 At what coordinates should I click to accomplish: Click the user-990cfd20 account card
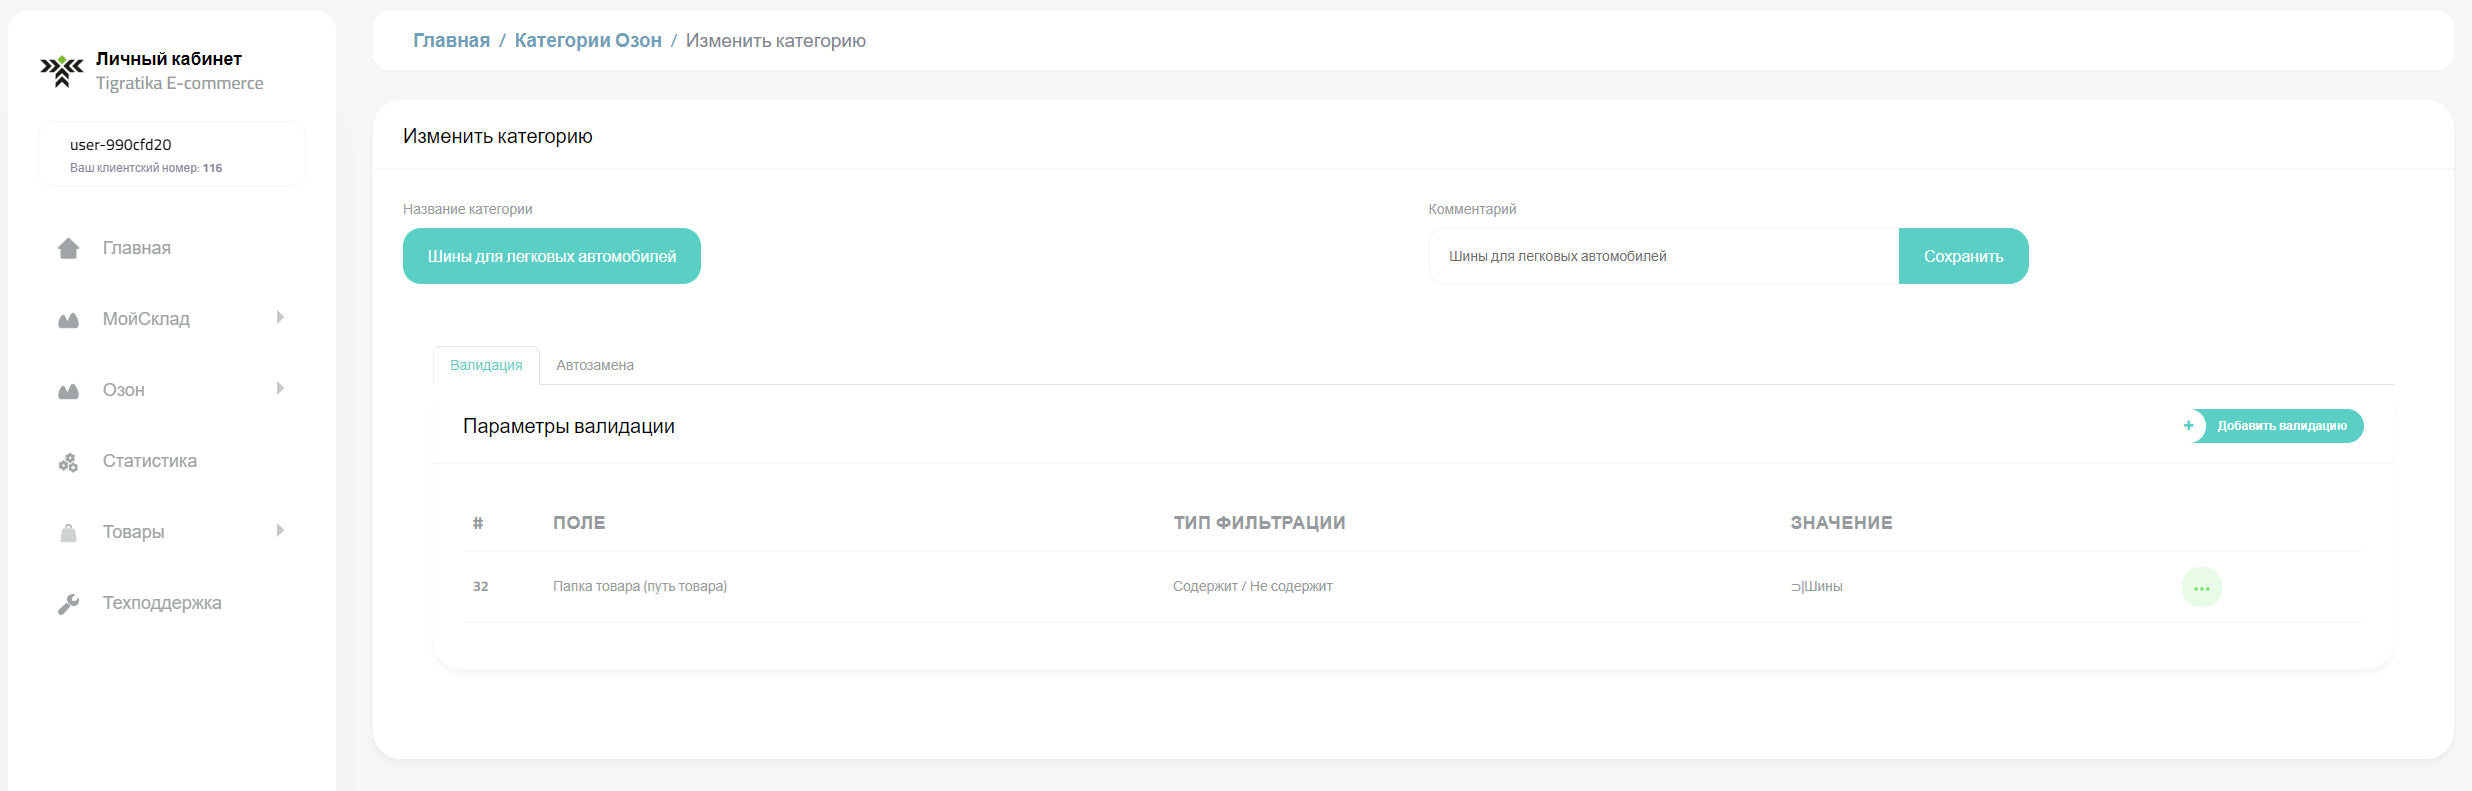pyautogui.click(x=172, y=154)
